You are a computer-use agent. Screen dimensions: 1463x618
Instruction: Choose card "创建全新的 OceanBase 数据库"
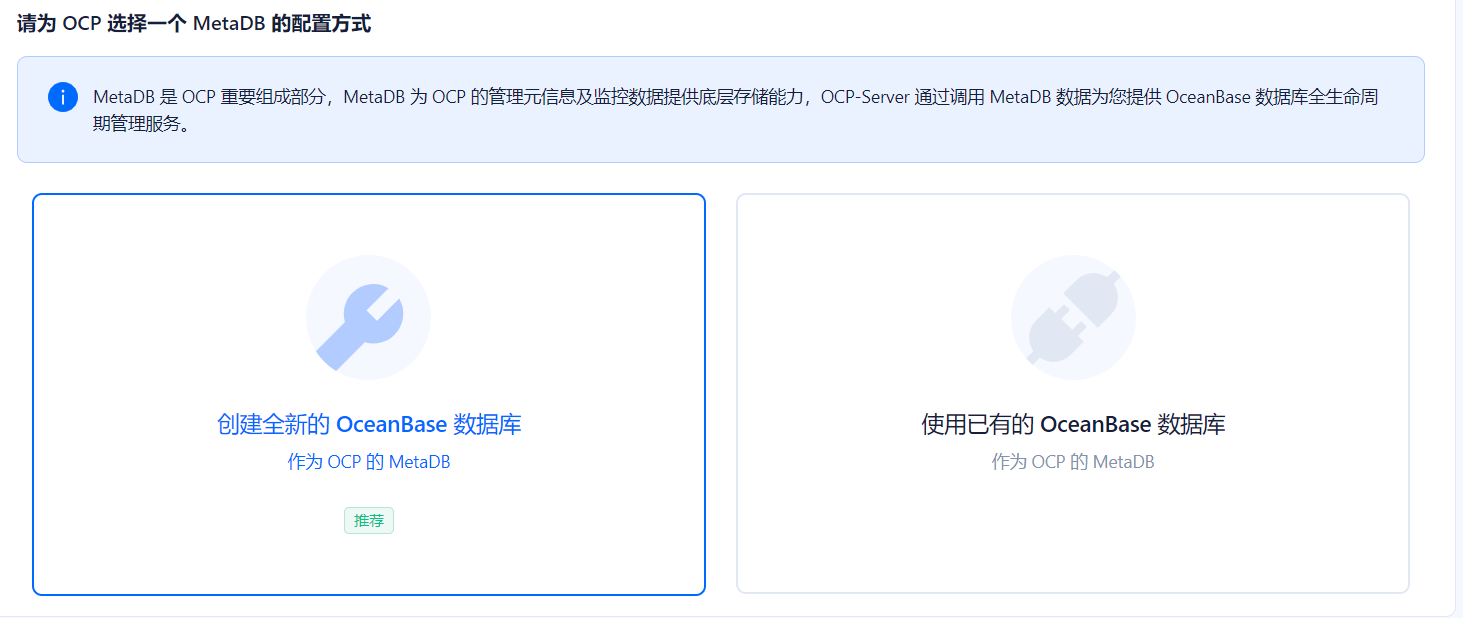pos(369,394)
